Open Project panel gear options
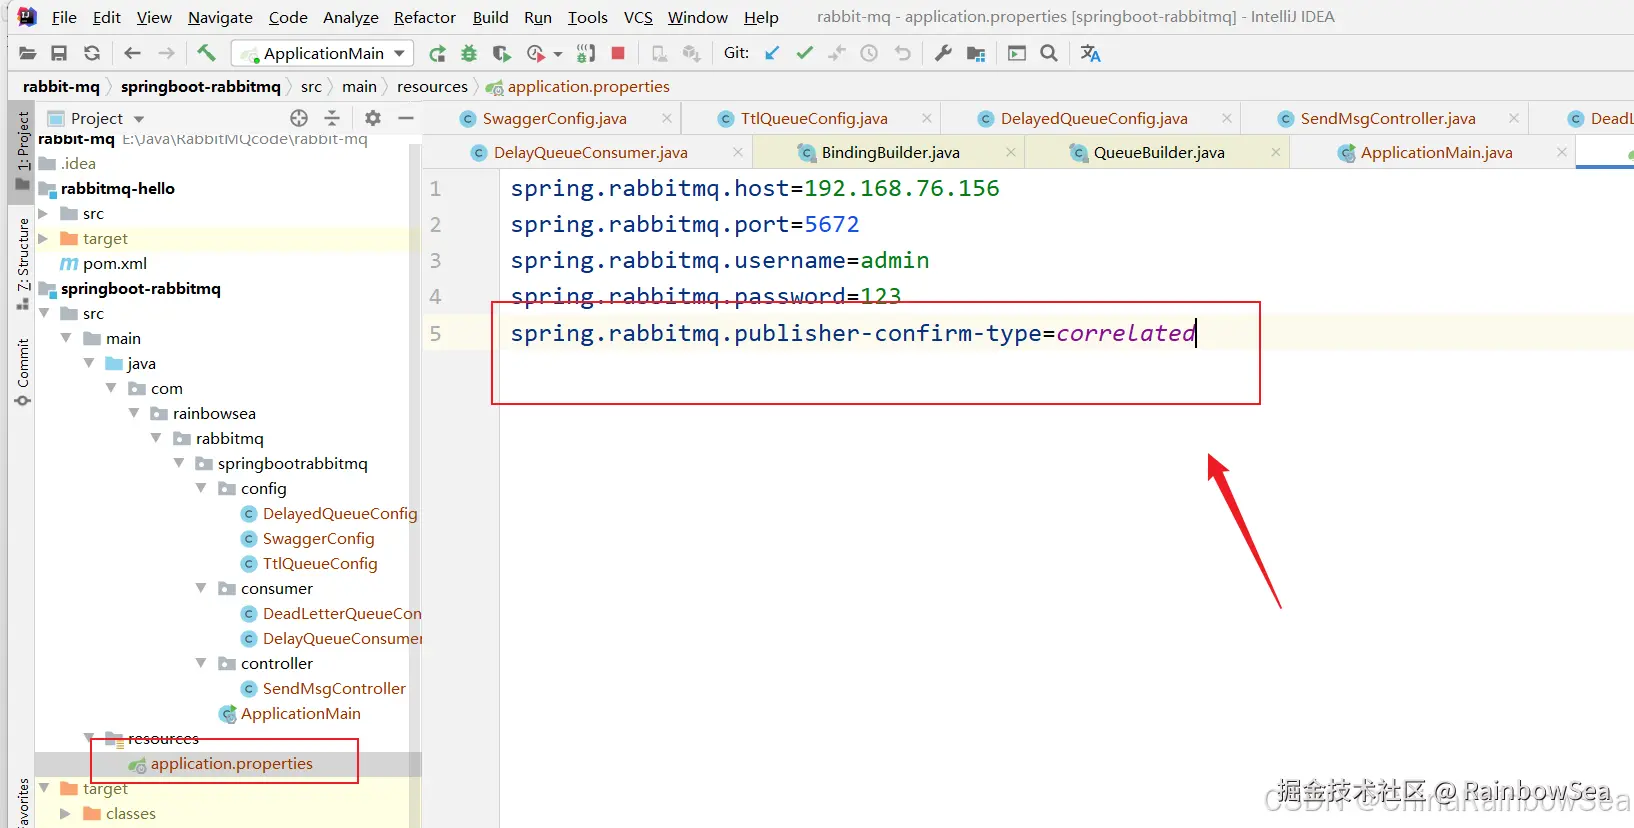1634x828 pixels. pyautogui.click(x=373, y=118)
